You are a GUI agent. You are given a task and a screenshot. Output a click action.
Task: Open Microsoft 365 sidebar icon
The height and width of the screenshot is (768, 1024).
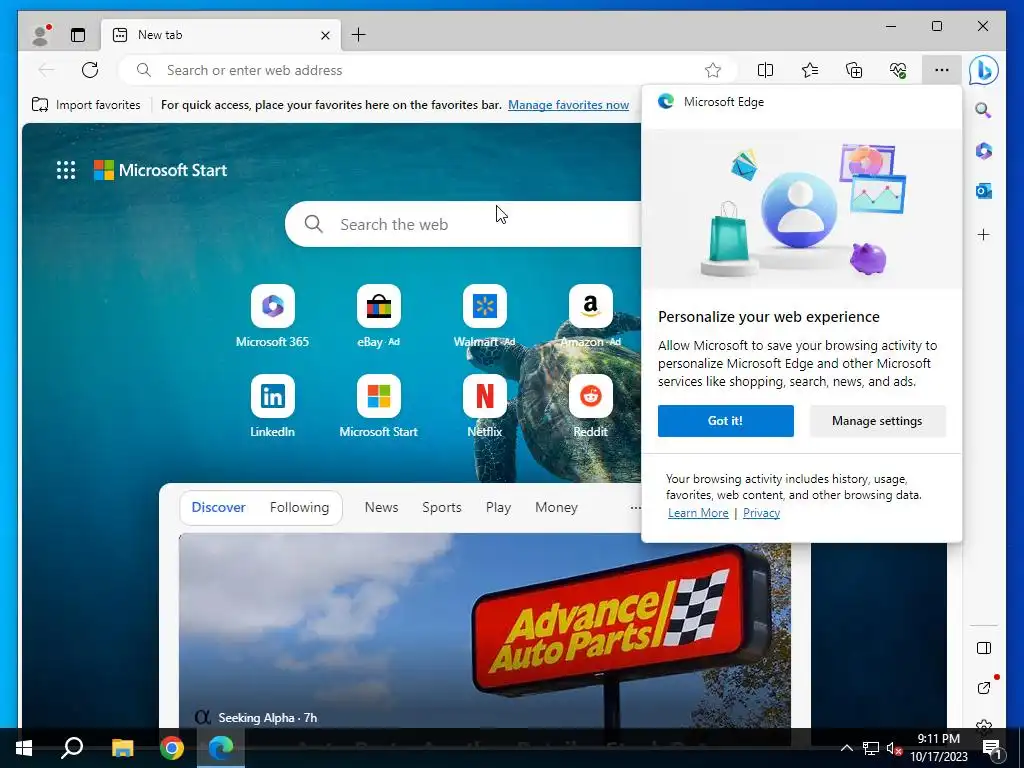tap(984, 151)
